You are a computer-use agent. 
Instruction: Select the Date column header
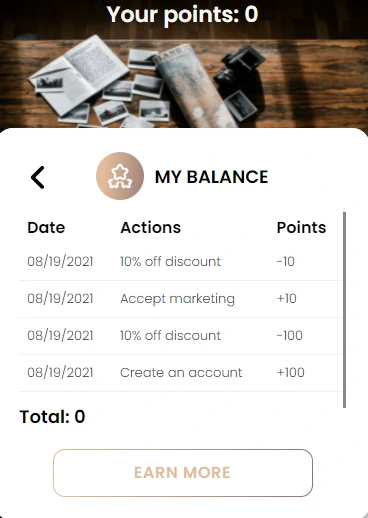(x=46, y=228)
